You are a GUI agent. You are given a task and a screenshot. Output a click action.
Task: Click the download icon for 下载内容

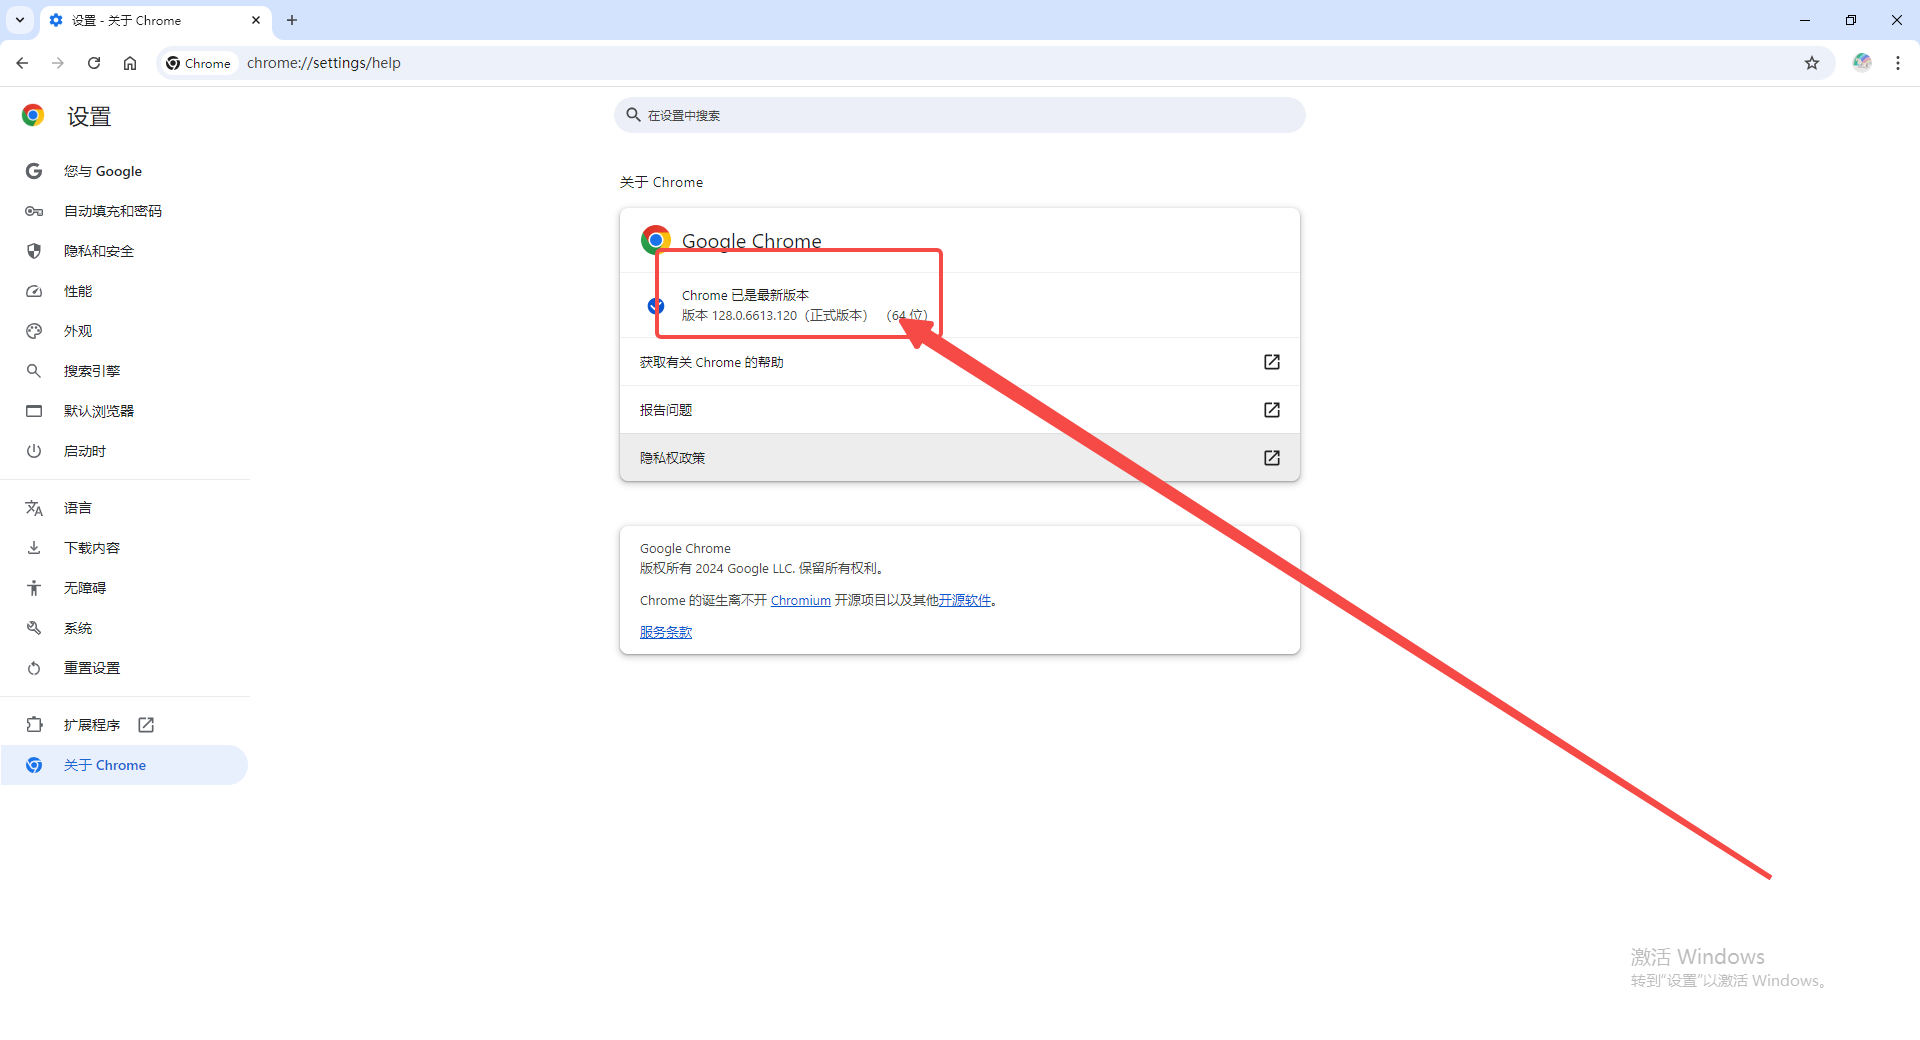pyautogui.click(x=34, y=548)
